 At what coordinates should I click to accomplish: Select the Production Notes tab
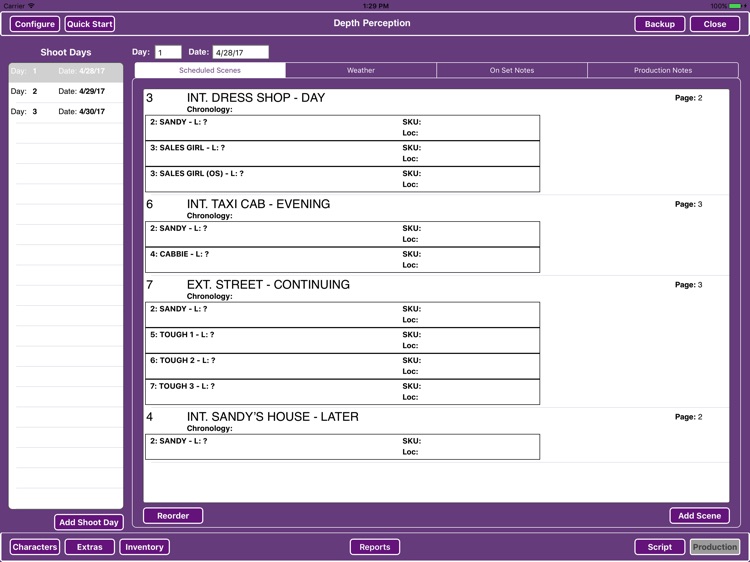[663, 70]
